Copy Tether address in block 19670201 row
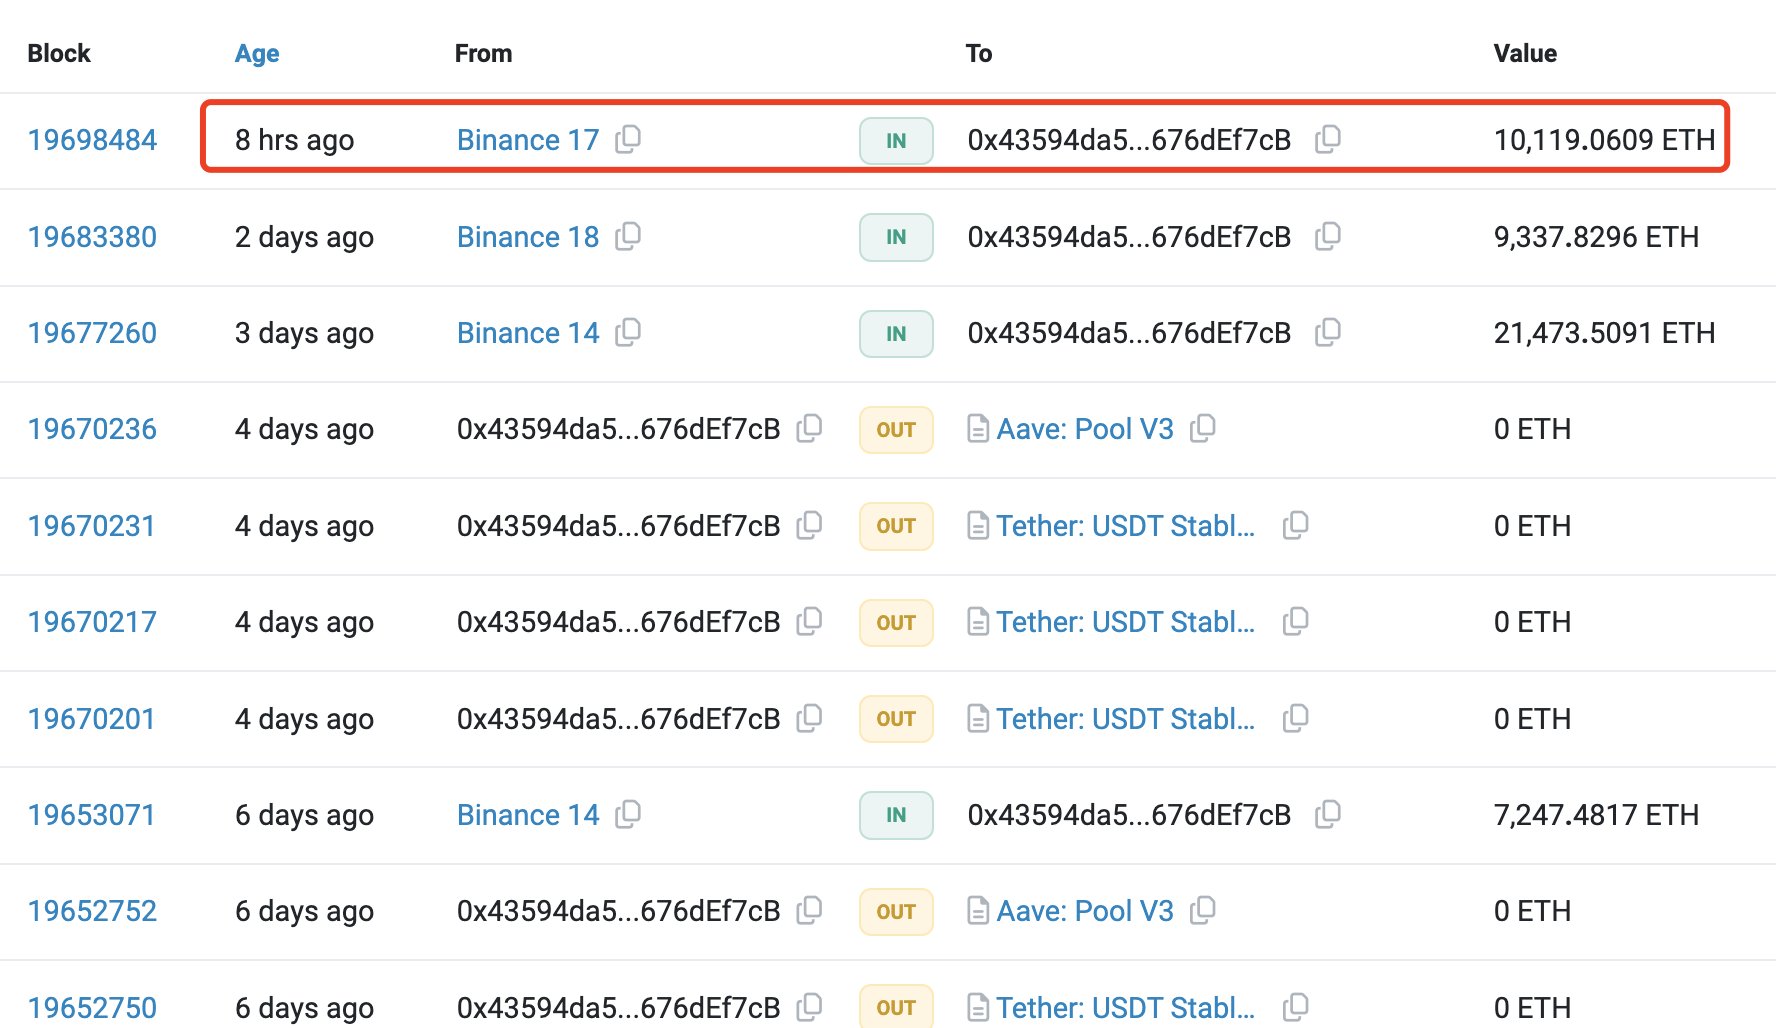 point(1296,718)
